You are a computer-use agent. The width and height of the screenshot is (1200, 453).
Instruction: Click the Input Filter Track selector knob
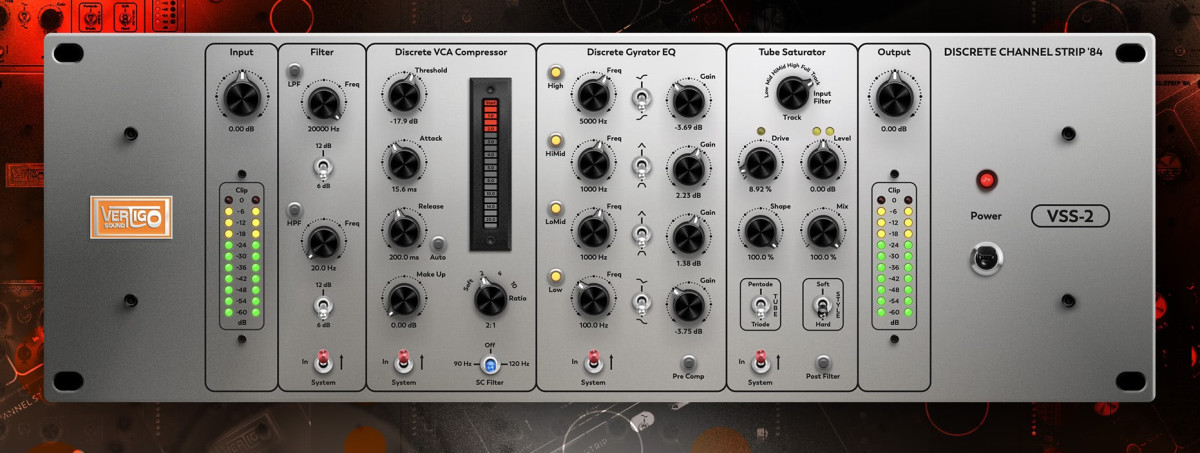coord(791,93)
